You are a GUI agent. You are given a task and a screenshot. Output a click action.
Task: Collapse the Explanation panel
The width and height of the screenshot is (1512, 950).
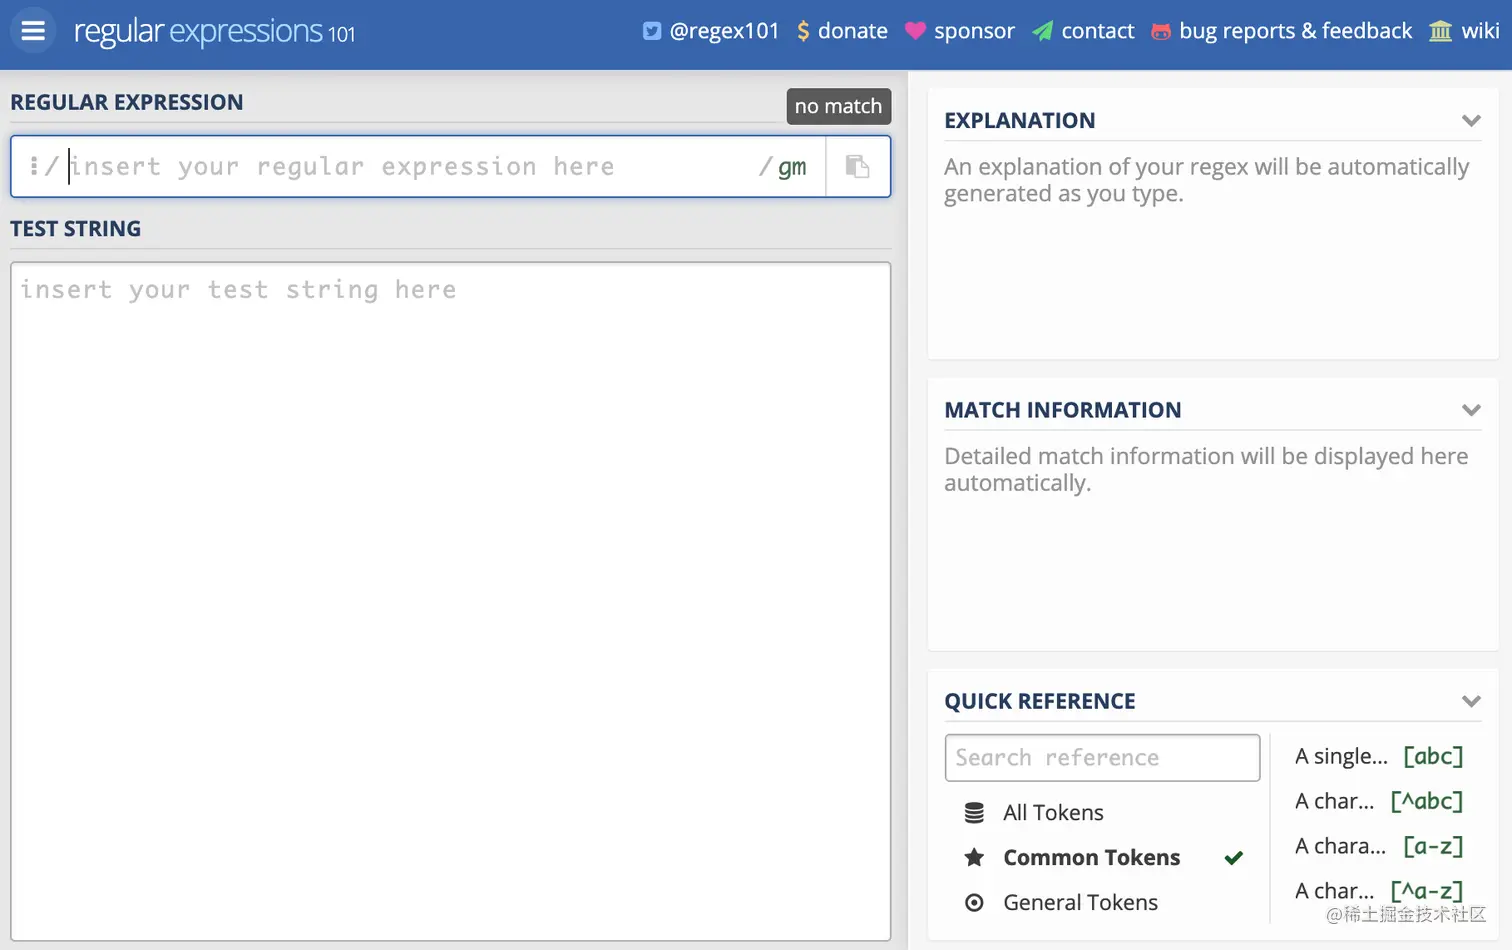click(x=1471, y=121)
